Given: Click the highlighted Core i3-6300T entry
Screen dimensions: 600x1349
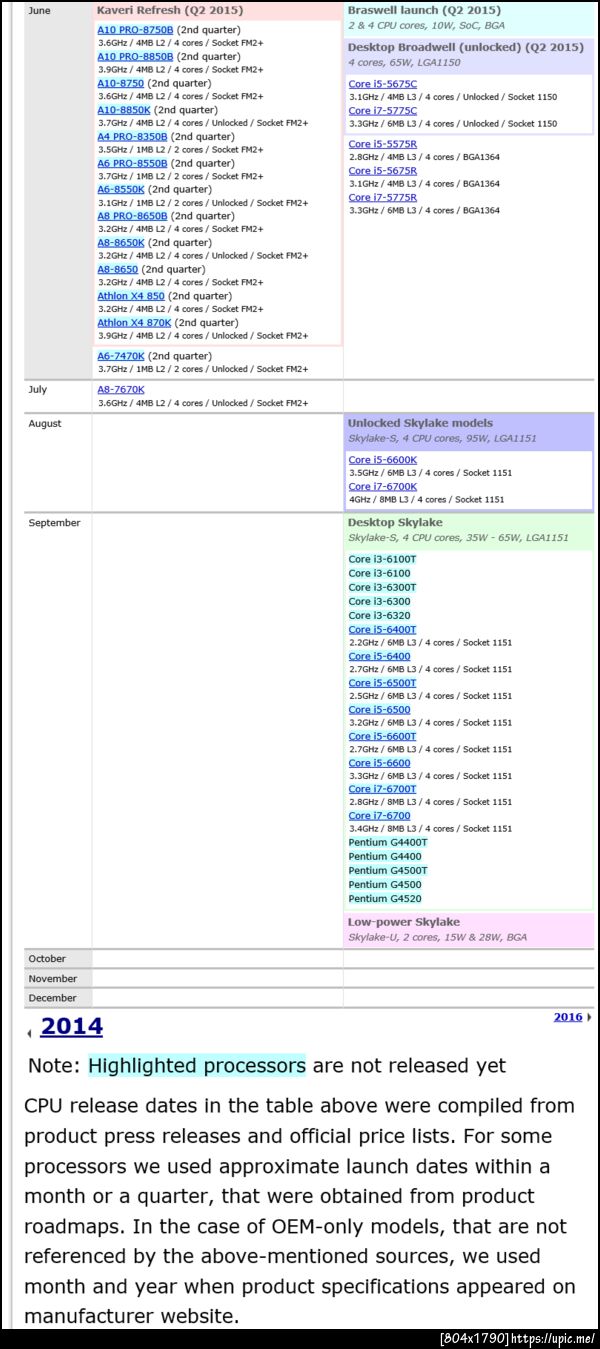Looking at the screenshot, I should [x=383, y=587].
